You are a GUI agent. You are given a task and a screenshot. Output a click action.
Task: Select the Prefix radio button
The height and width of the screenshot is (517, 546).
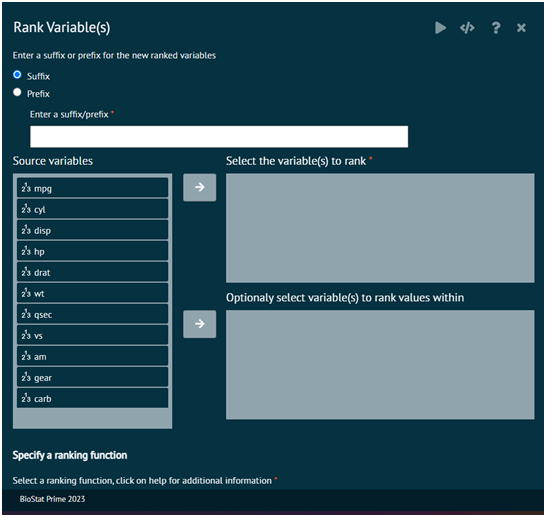pos(17,92)
